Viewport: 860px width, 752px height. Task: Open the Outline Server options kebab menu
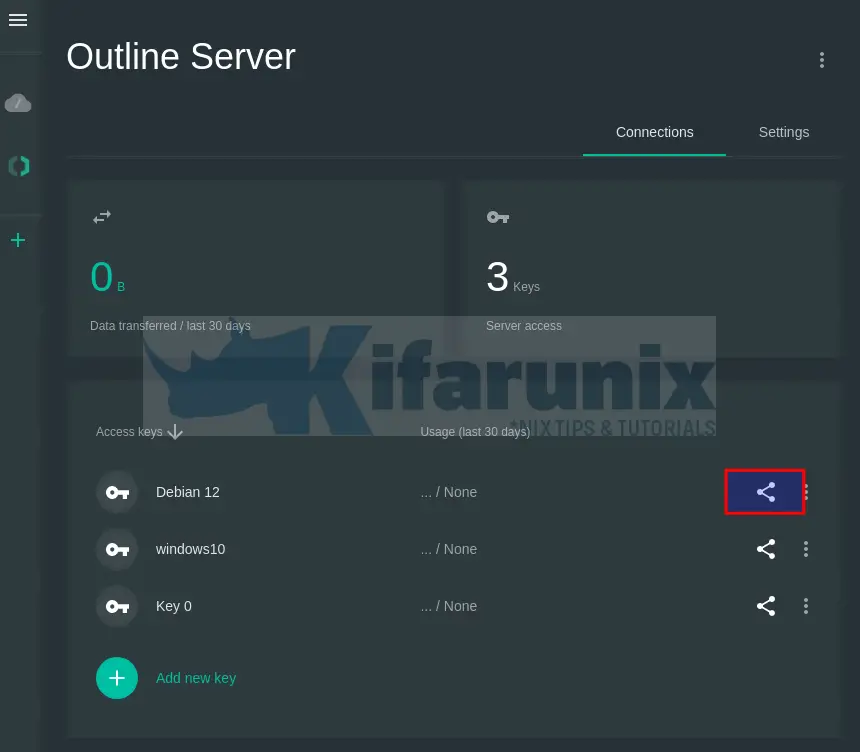[822, 60]
